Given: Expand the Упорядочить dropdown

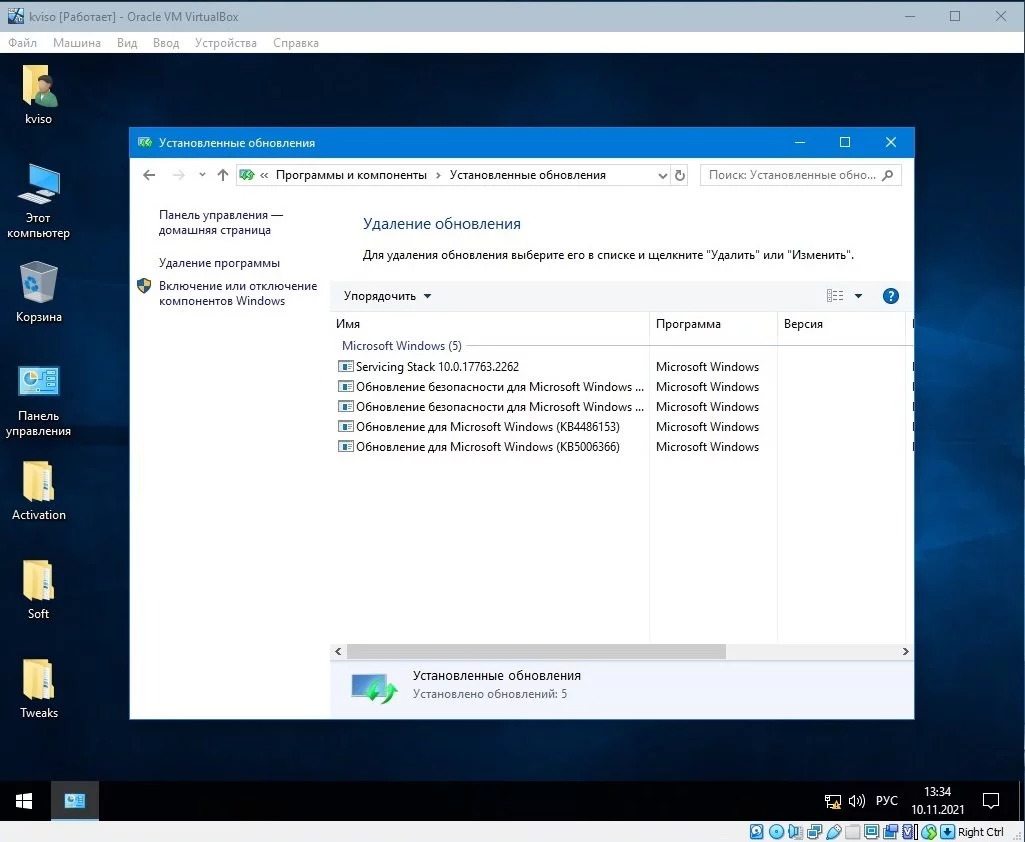Looking at the screenshot, I should pyautogui.click(x=387, y=296).
